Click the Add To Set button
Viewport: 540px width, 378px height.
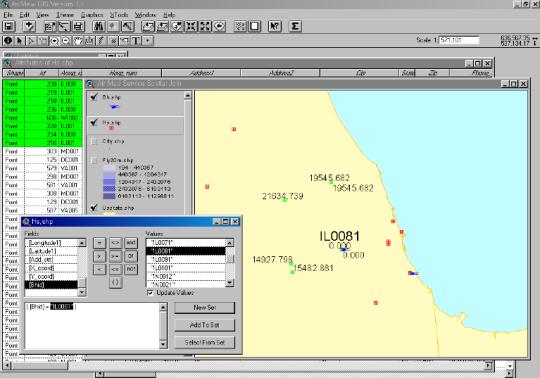coord(205,325)
